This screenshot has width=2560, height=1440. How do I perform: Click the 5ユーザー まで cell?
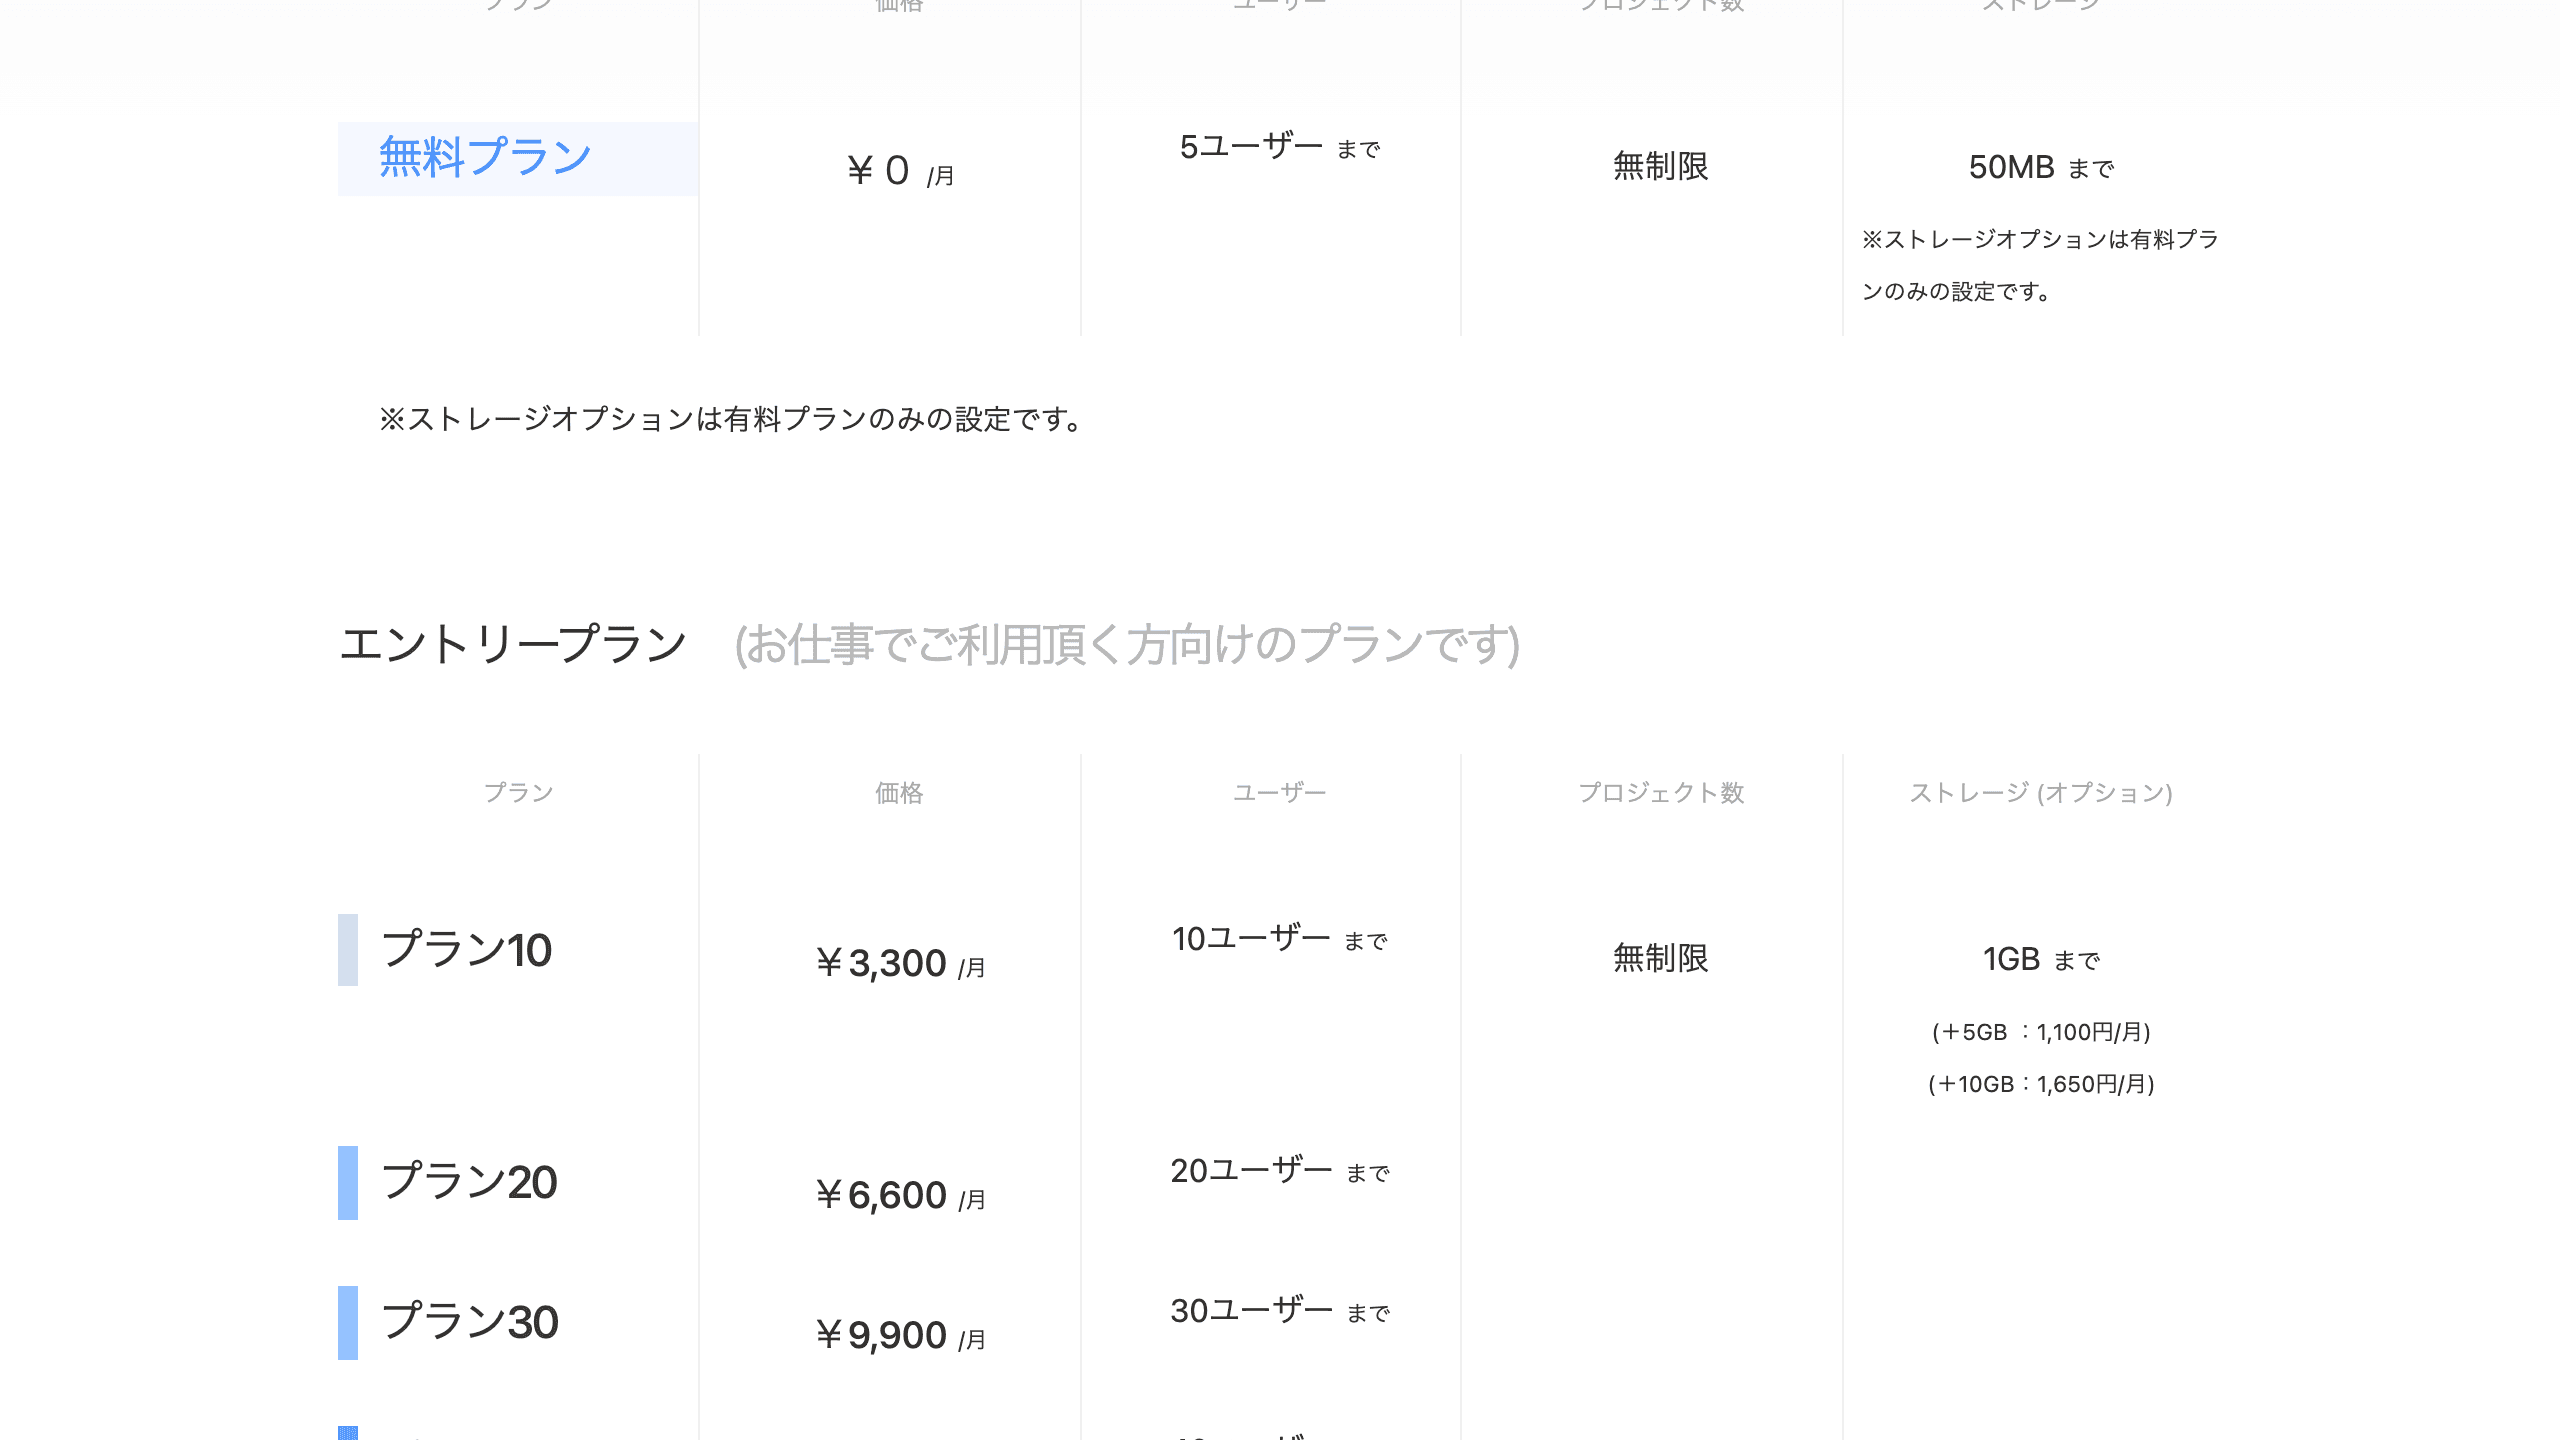(1280, 147)
